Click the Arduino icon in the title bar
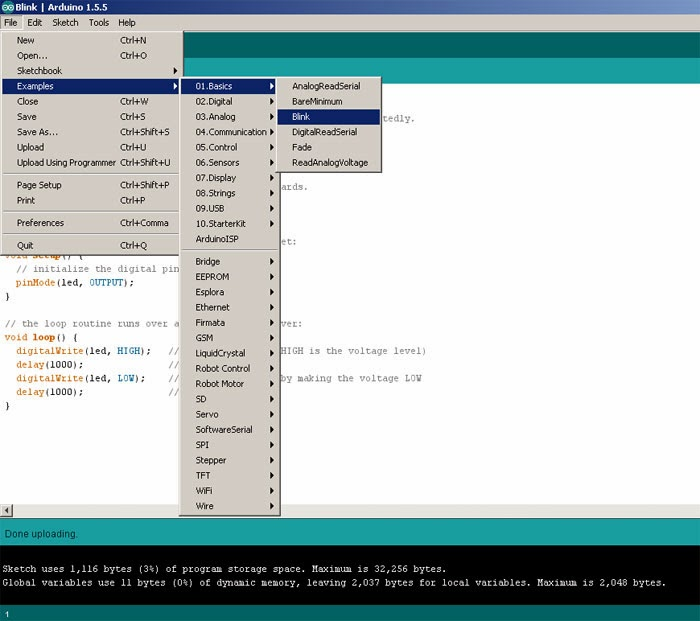700x621 pixels. pyautogui.click(x=8, y=6)
